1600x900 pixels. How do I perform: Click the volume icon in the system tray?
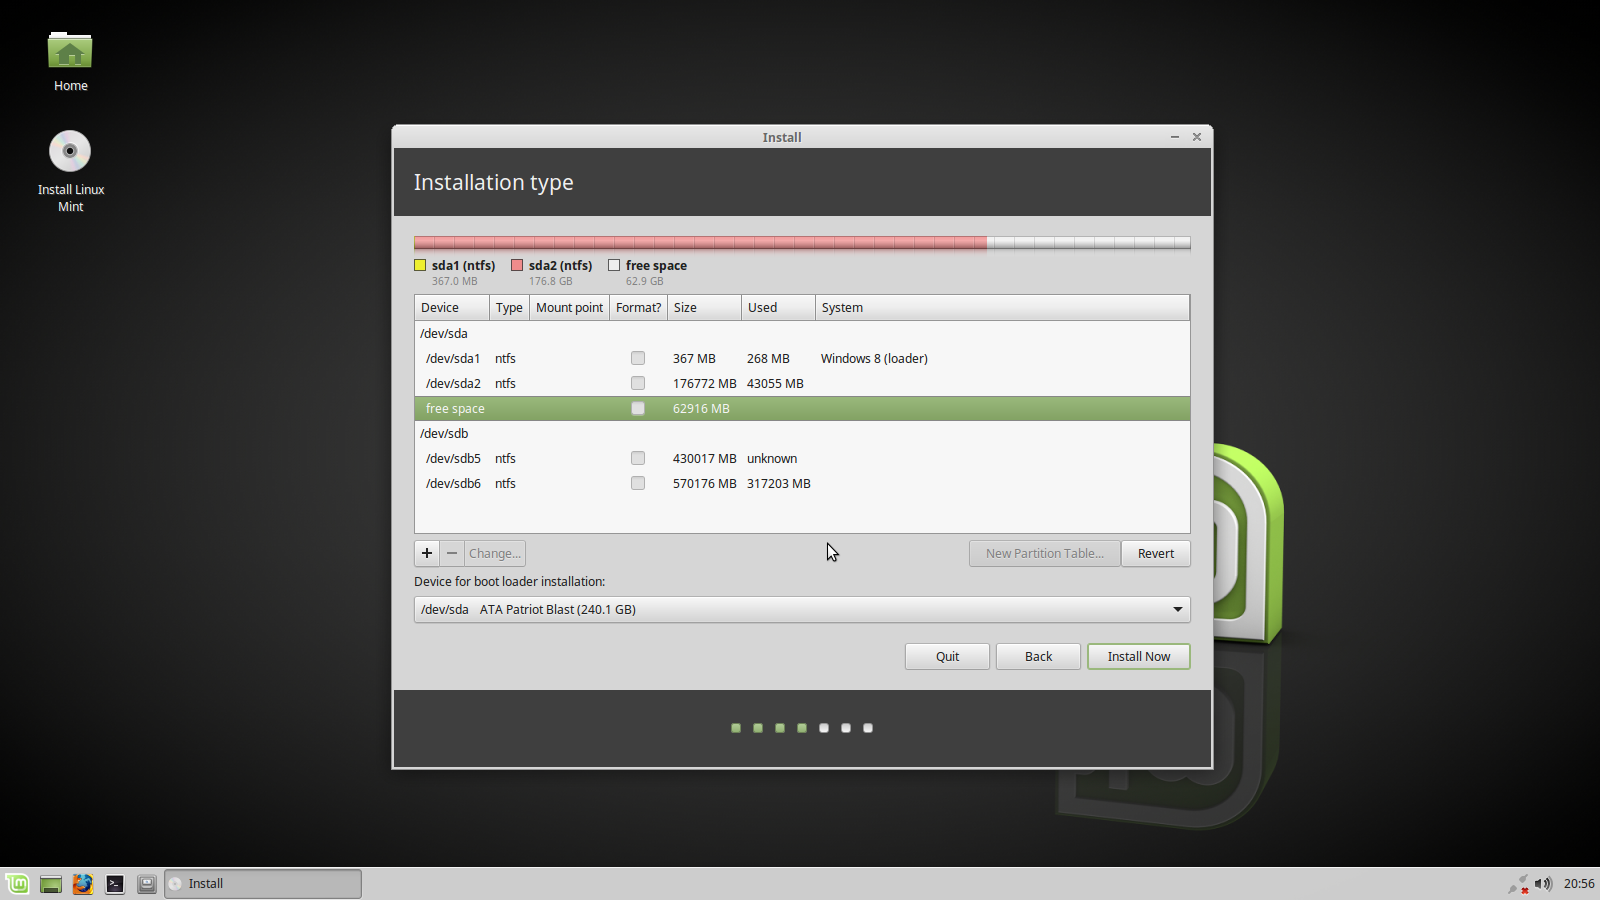[1541, 884]
